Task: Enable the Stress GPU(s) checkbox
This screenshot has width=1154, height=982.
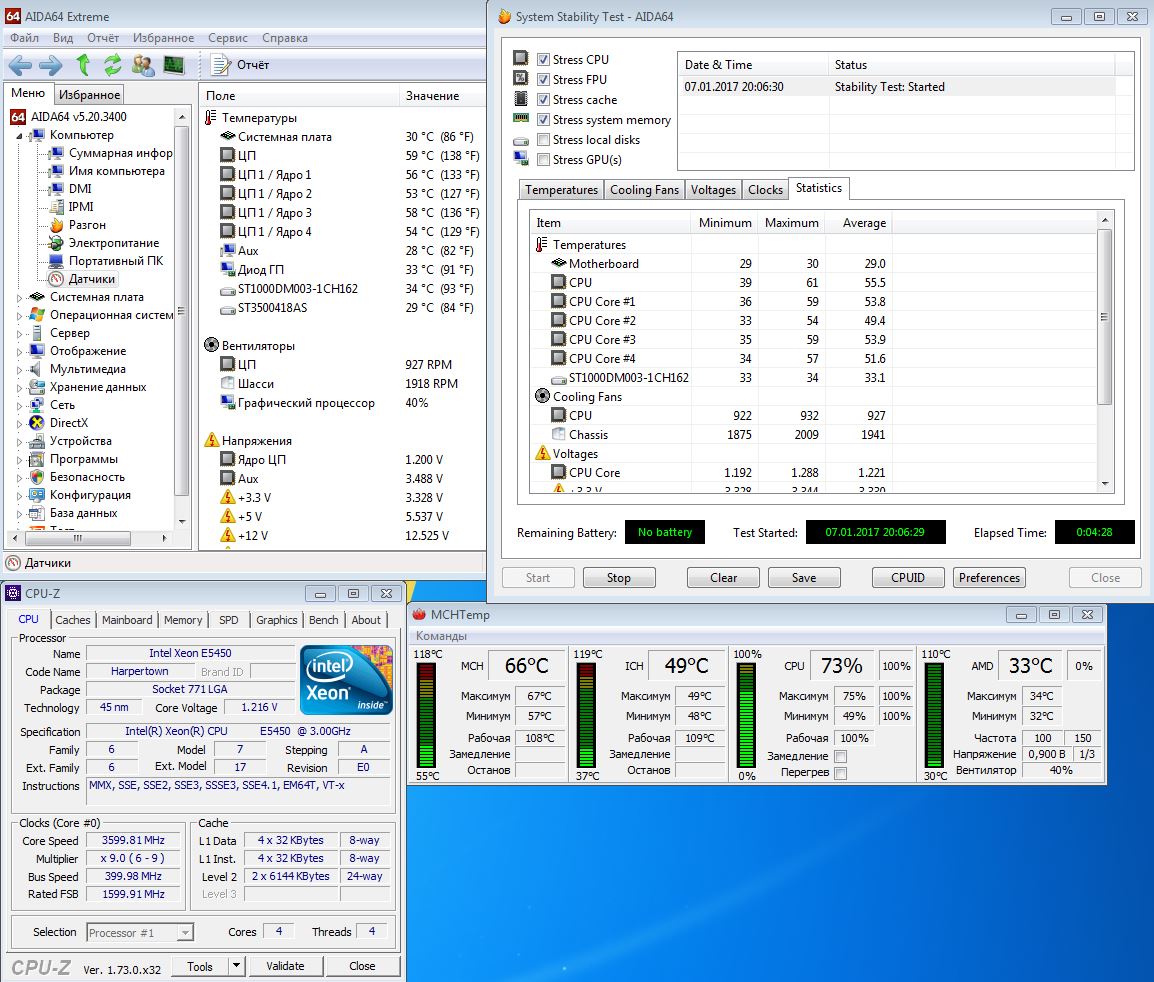Action: [x=543, y=160]
